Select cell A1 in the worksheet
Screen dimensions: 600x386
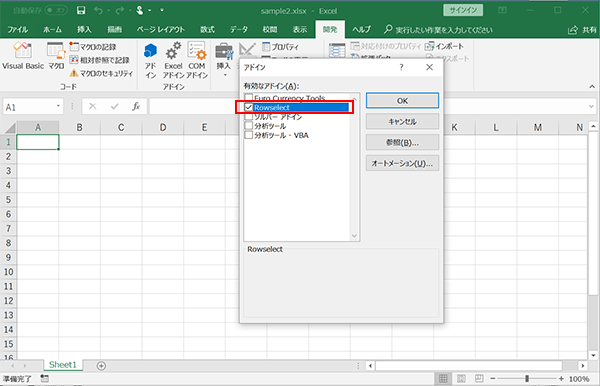point(38,142)
